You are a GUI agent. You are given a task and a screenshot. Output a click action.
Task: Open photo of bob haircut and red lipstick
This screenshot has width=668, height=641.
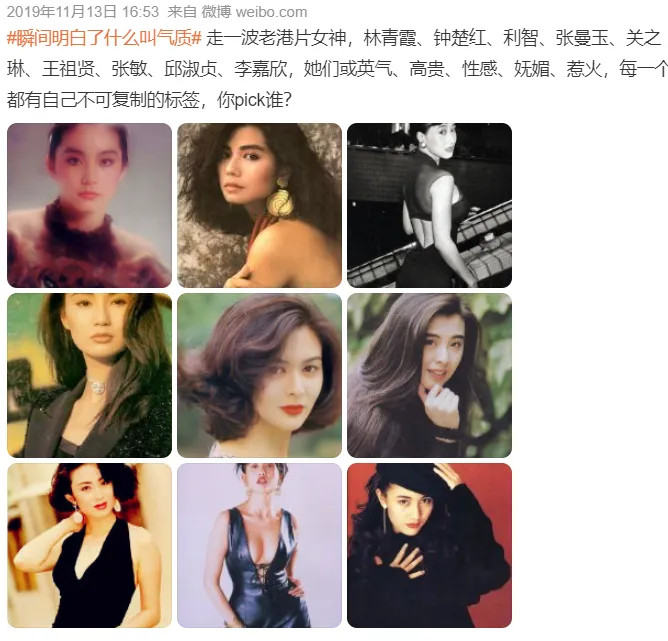(259, 375)
